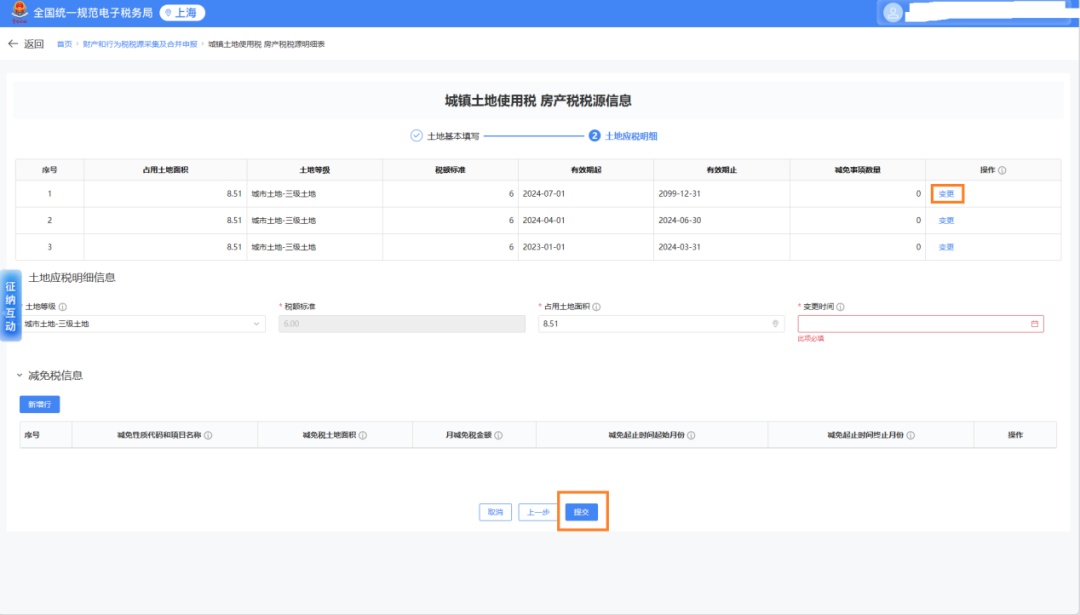The height and width of the screenshot is (615, 1080).
Task: Open the 征纳互动 side floating panel
Action: 10,306
